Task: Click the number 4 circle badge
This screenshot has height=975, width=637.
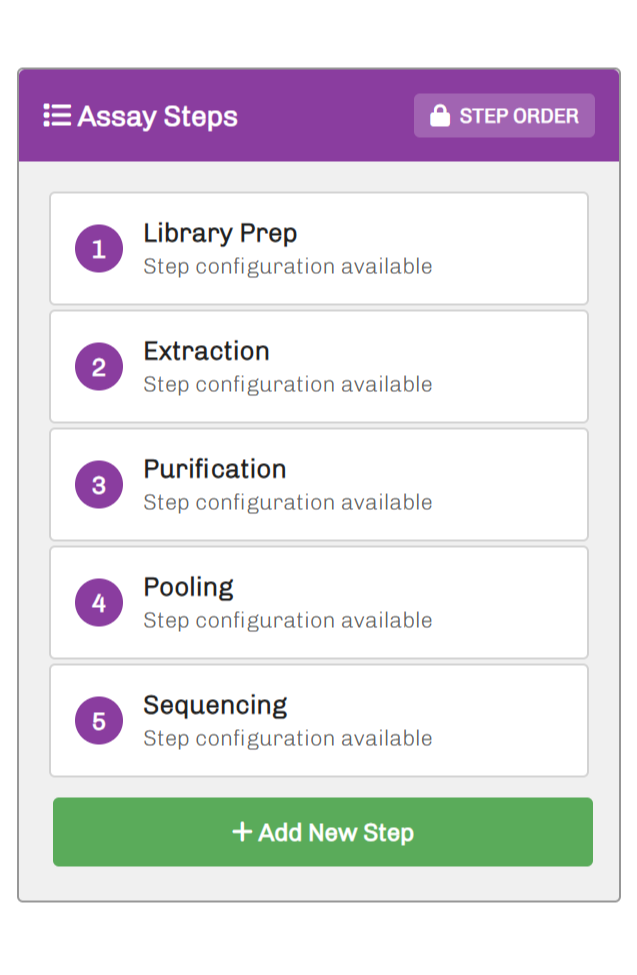Action: tap(99, 603)
